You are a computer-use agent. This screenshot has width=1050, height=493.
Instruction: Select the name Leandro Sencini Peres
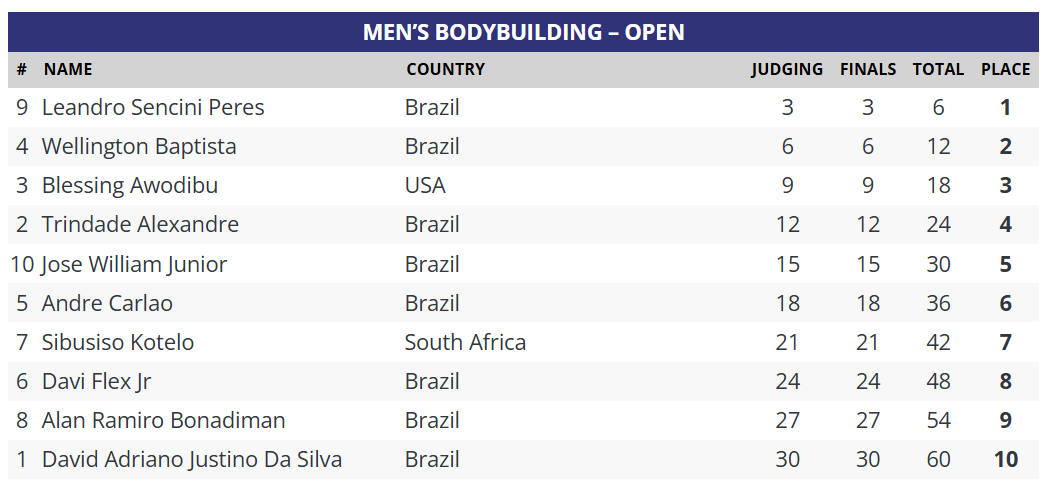click(x=153, y=108)
